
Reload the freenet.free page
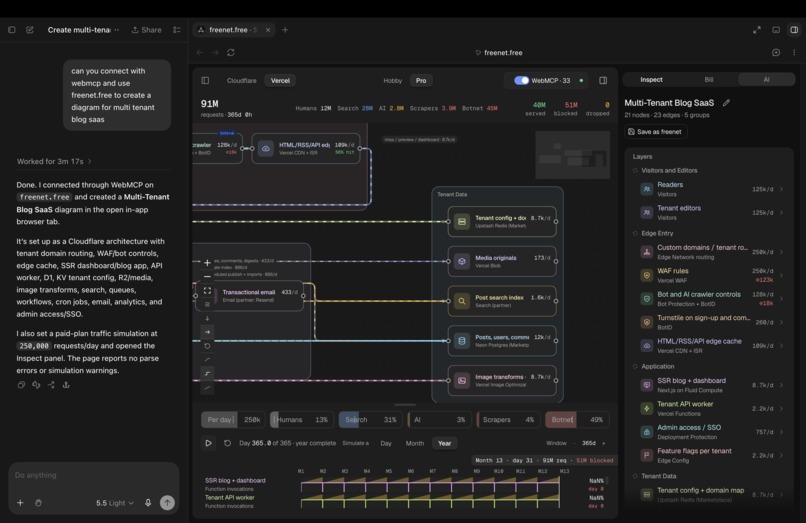tap(231, 52)
